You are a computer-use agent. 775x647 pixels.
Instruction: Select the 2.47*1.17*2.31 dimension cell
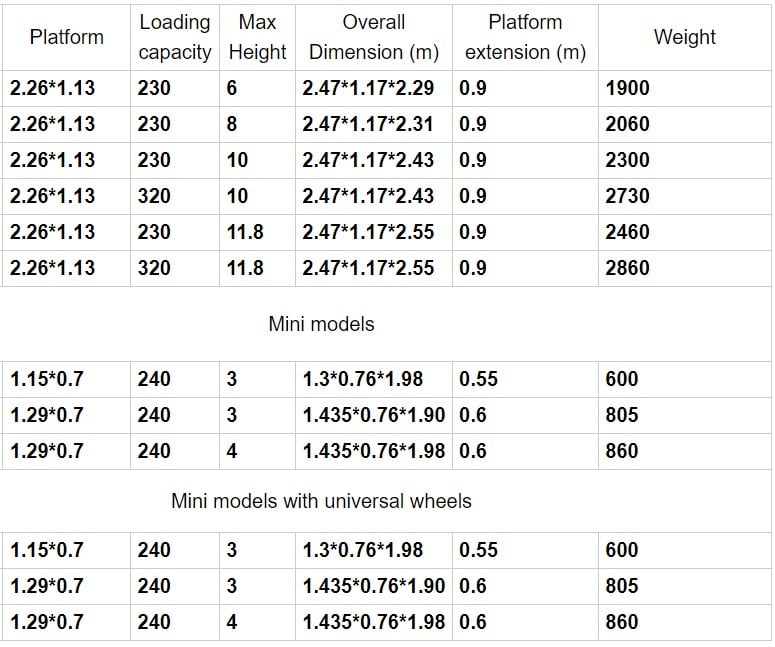pos(374,125)
